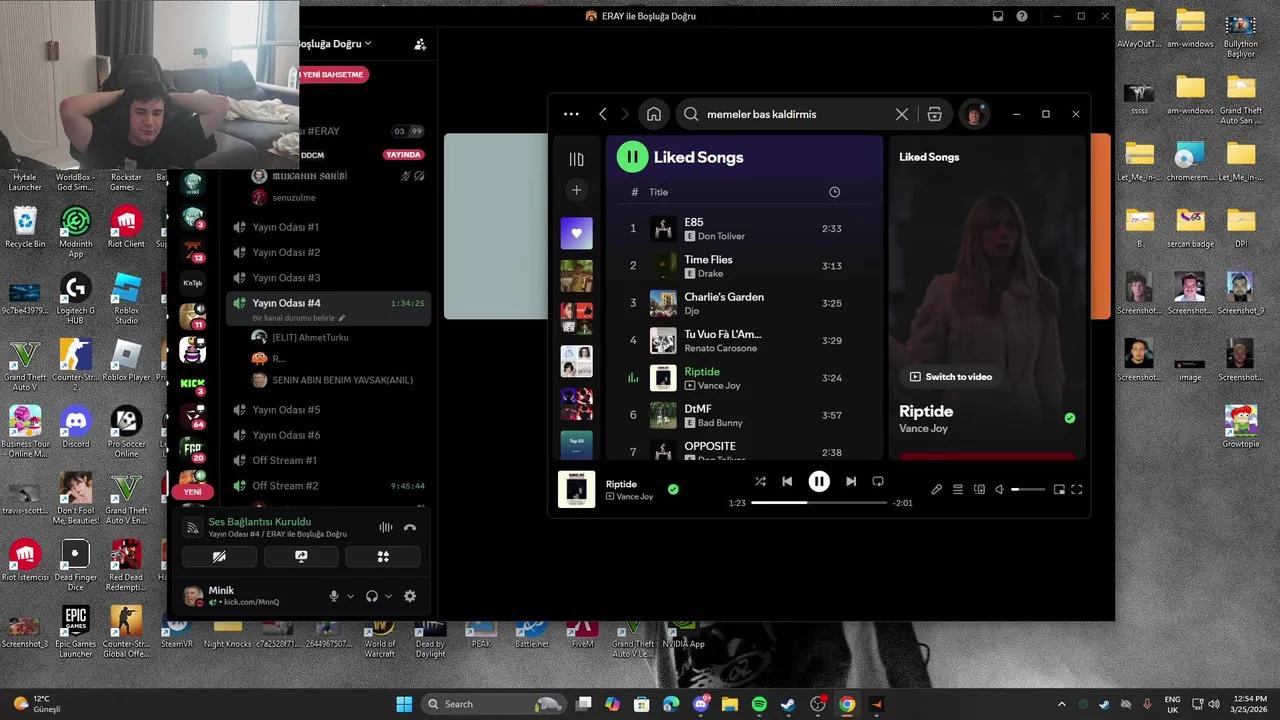
Task: Deafen Discord headphones
Action: [x=372, y=596]
